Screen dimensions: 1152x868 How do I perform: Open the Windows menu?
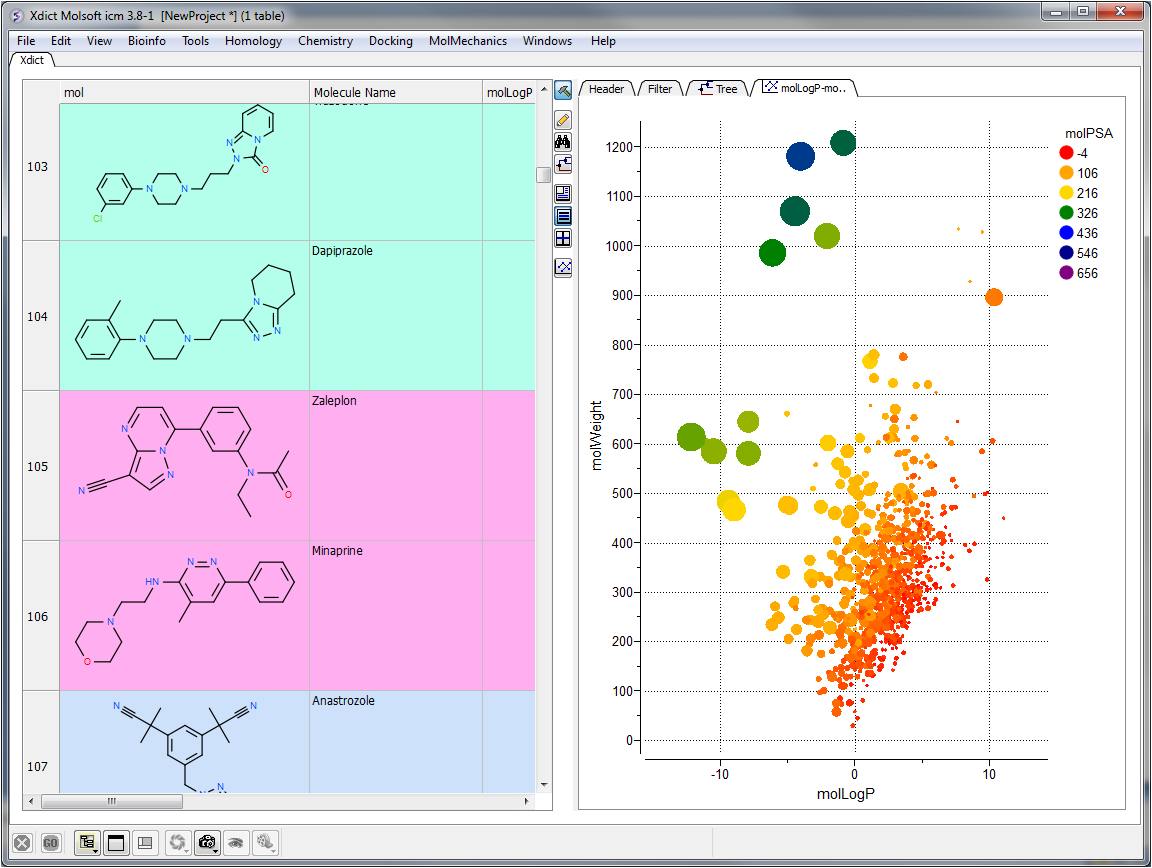(547, 41)
